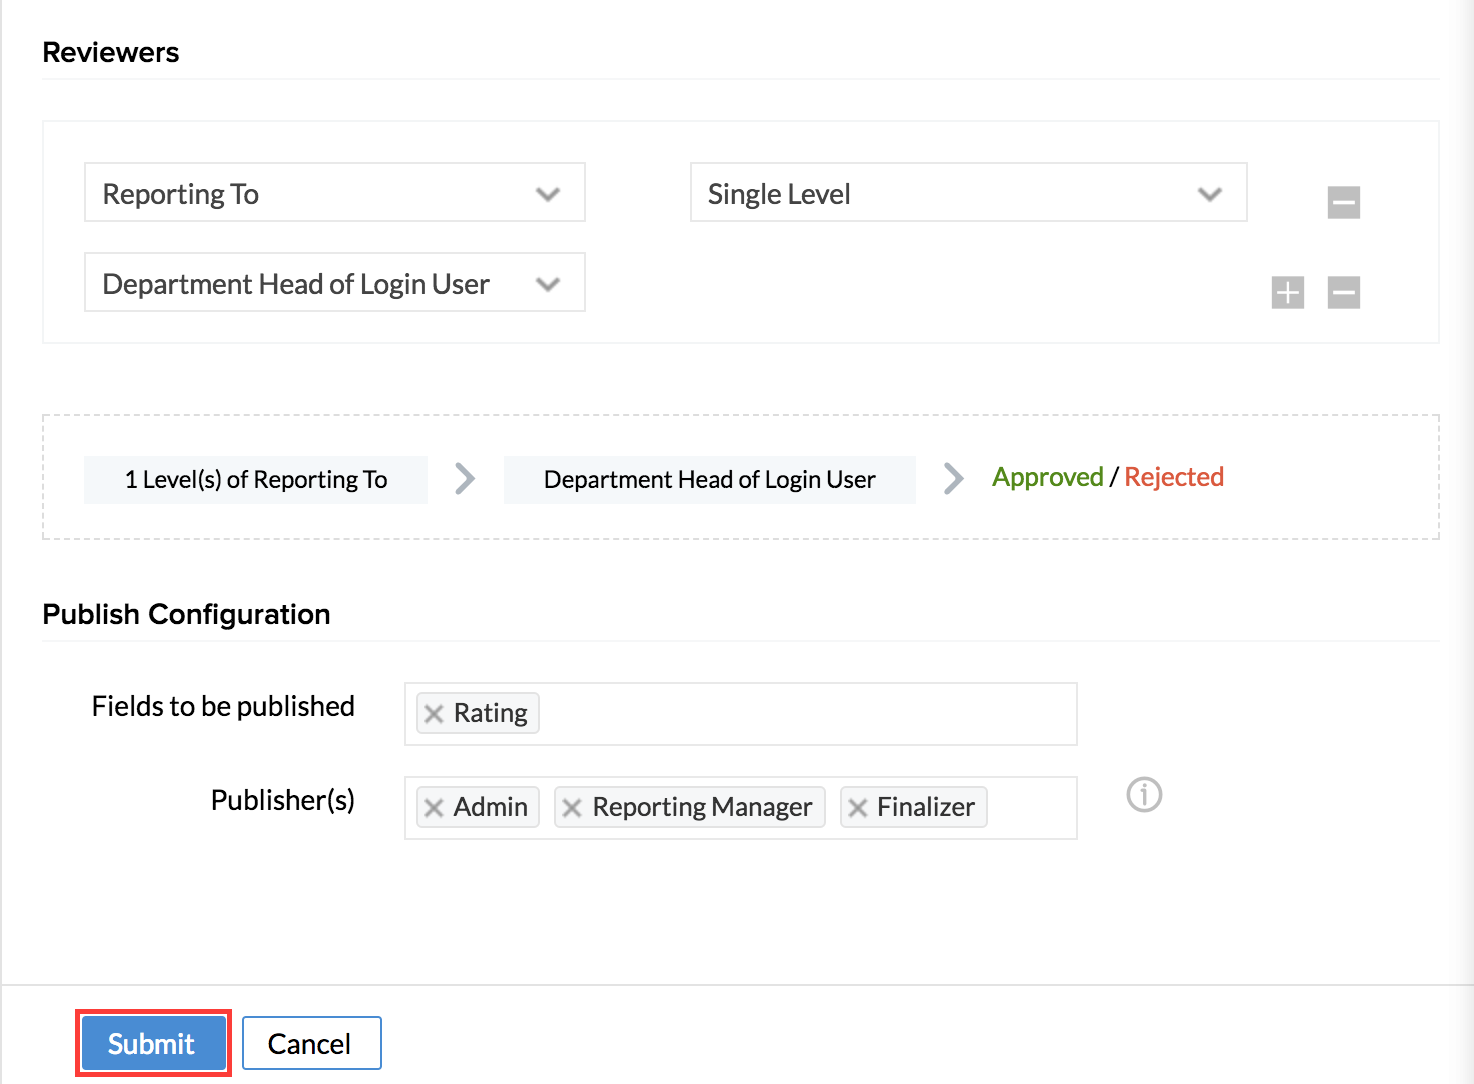The image size is (1474, 1084).
Task: Open Department Head of Login User dropdown
Action: click(x=334, y=283)
